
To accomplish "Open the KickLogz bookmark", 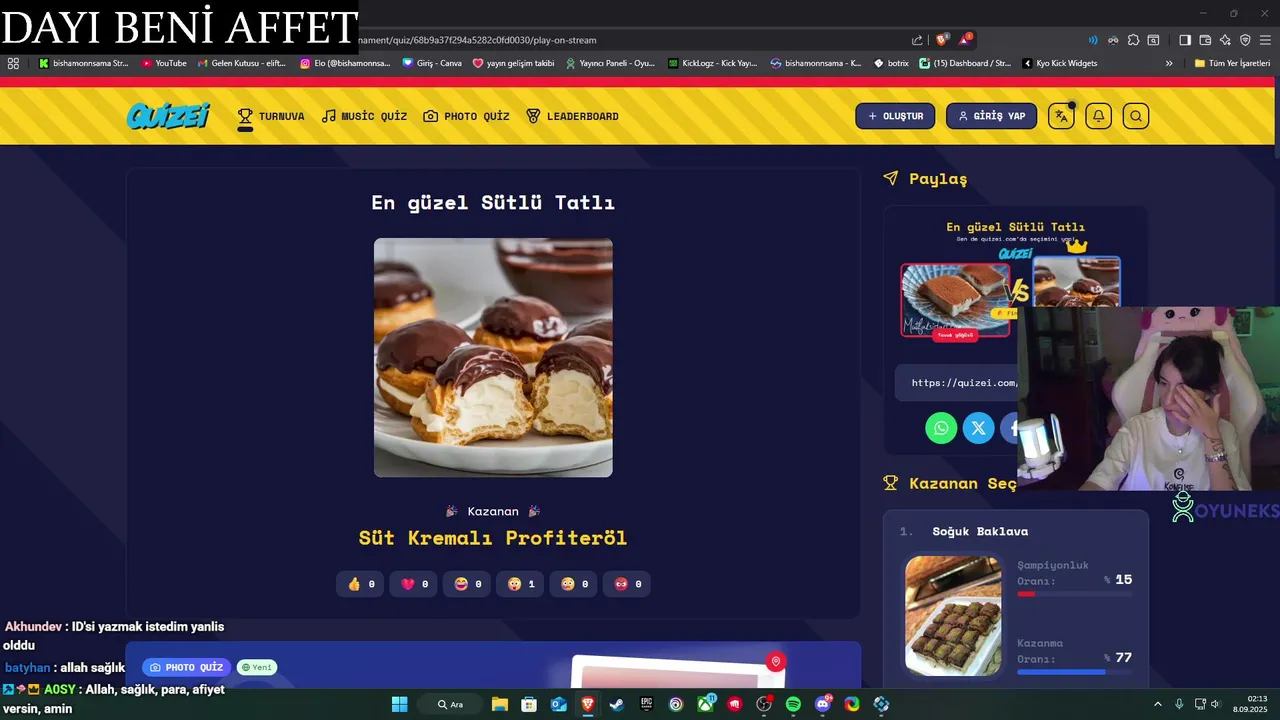I will coord(712,63).
